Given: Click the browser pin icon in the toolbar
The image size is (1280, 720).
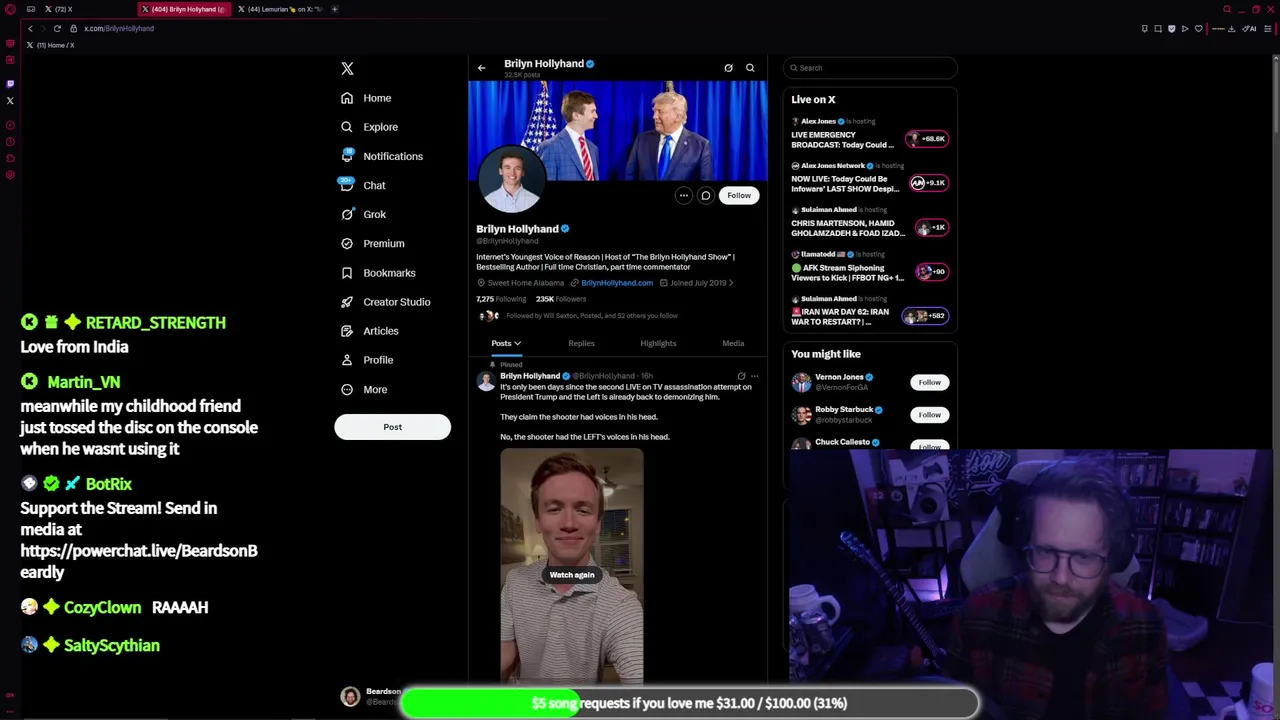Looking at the screenshot, I should (x=1145, y=29).
